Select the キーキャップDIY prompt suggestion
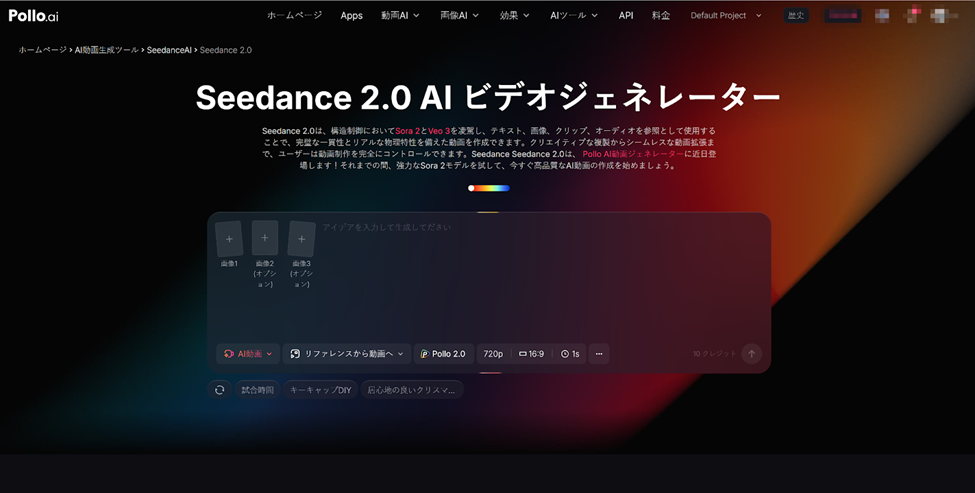The width and height of the screenshot is (975, 493). [x=321, y=390]
